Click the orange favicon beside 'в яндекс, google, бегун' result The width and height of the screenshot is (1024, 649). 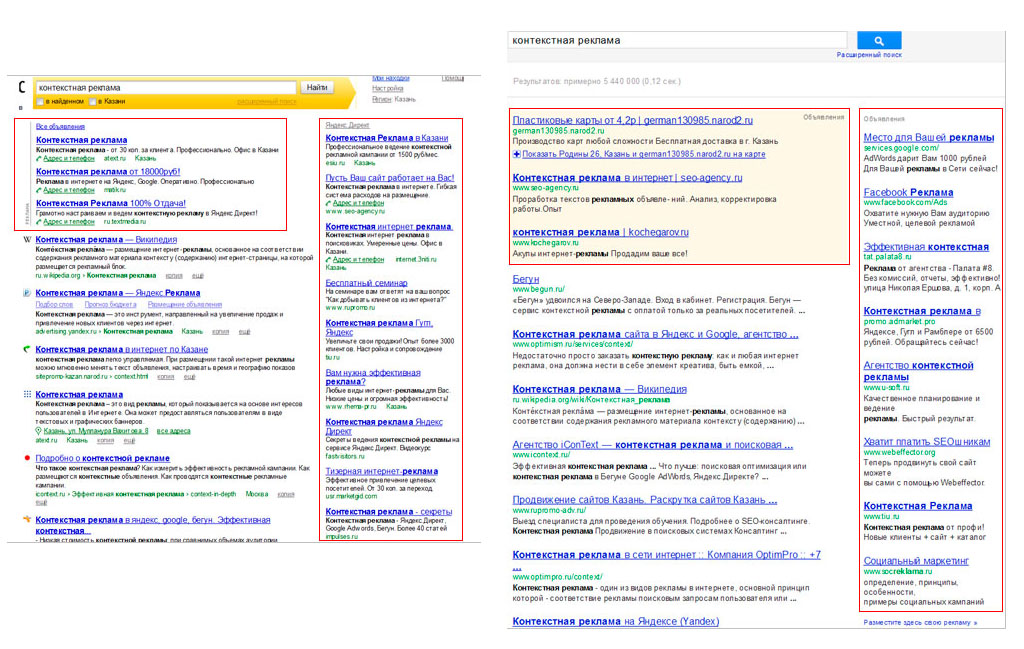tap(26, 520)
